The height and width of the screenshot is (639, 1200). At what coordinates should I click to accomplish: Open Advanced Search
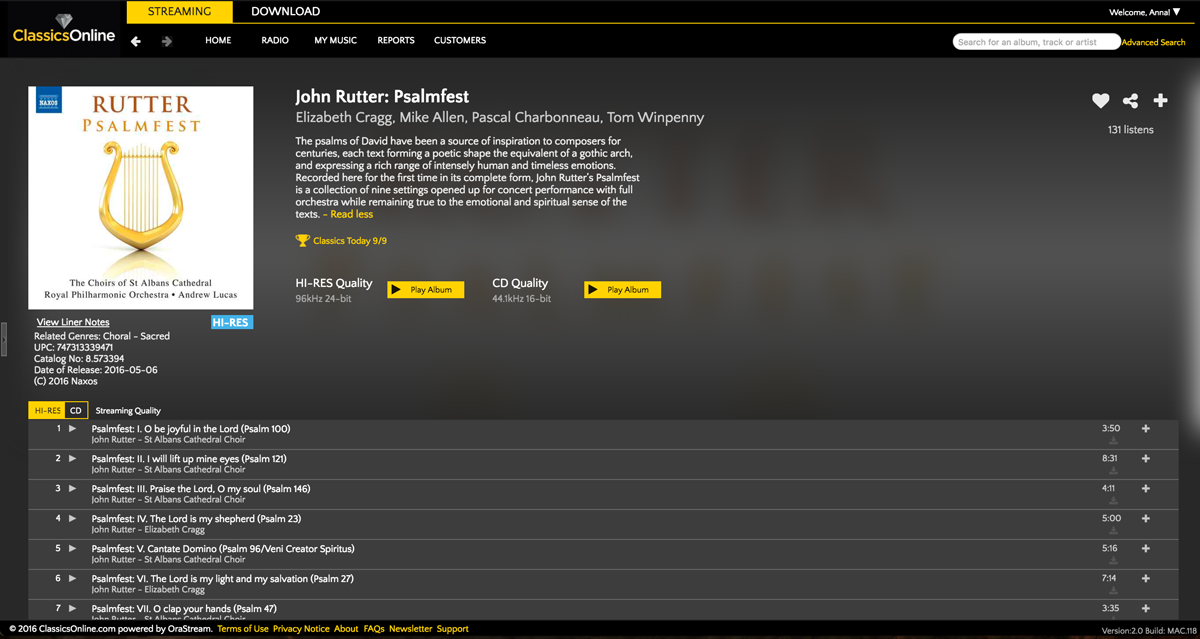coord(1153,42)
